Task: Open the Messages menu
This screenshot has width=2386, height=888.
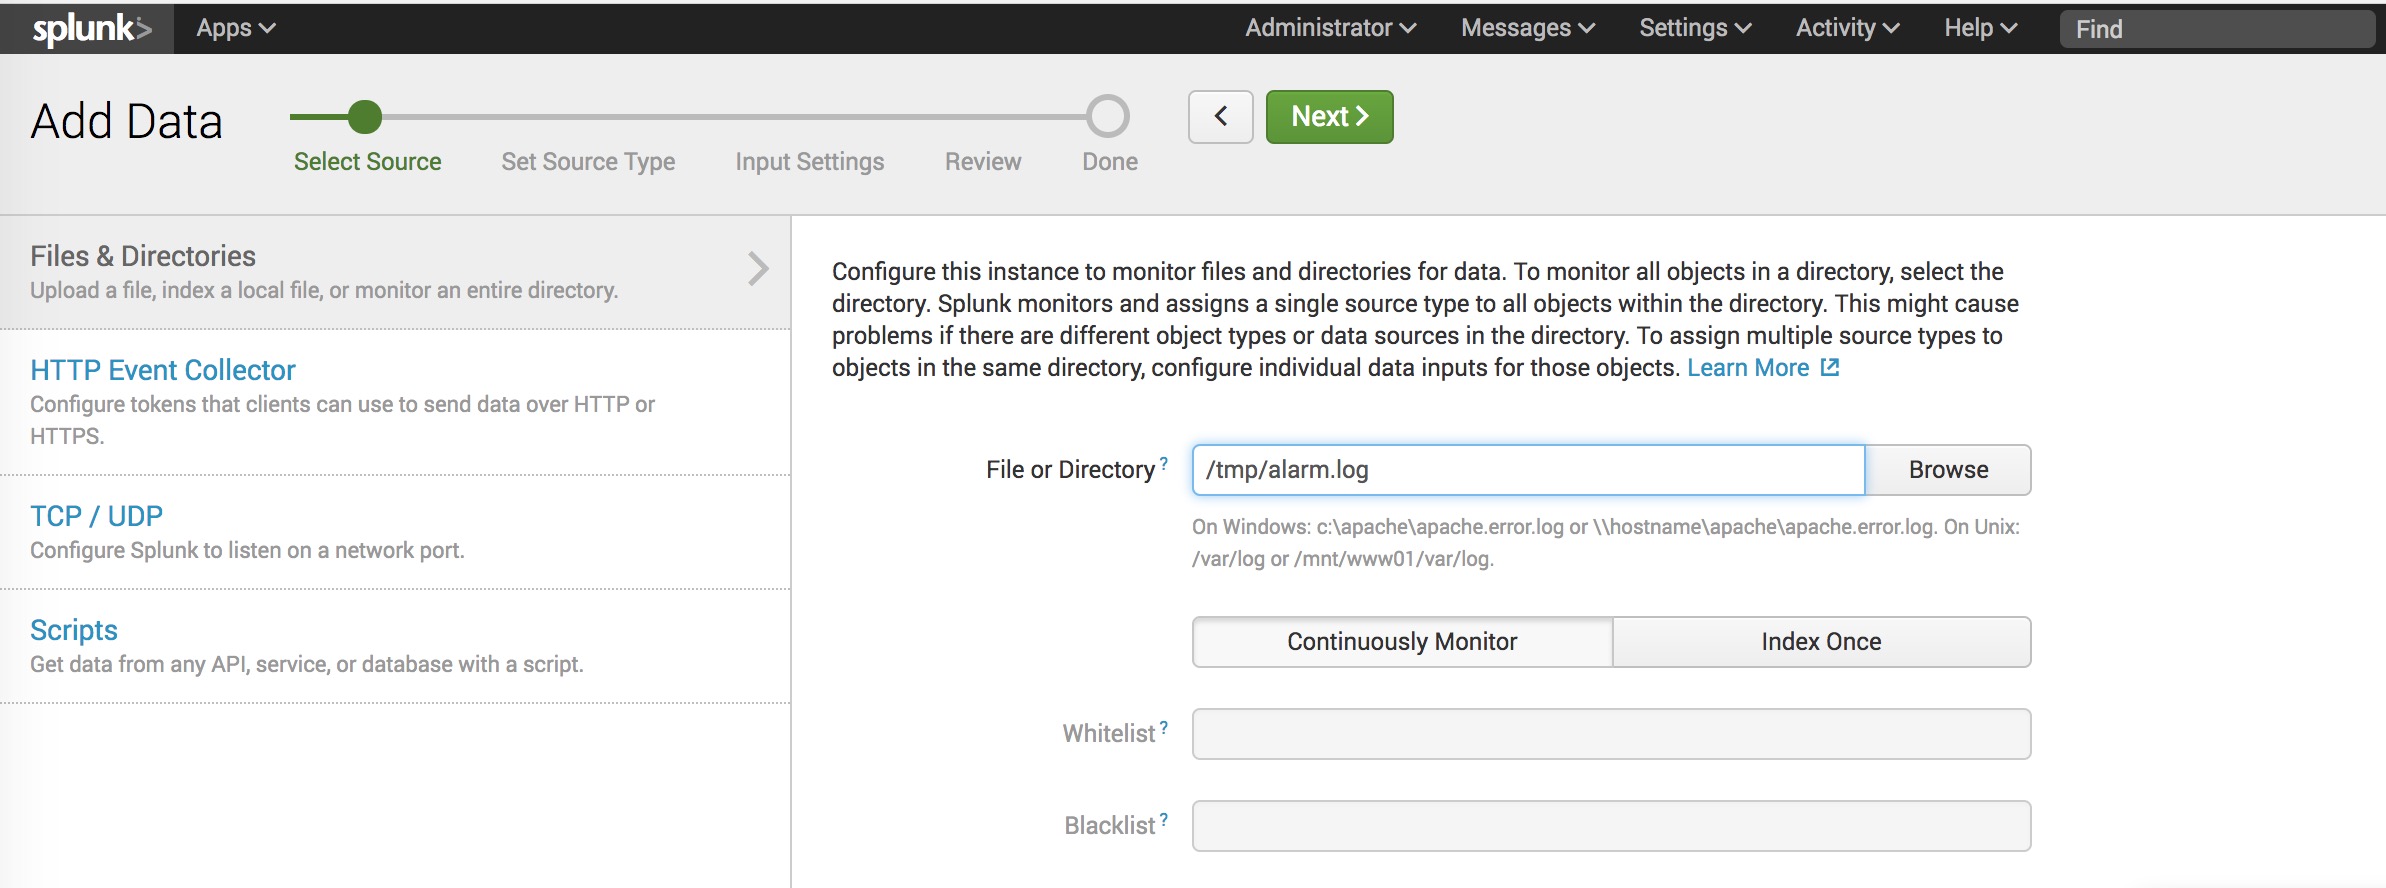Action: (x=1527, y=28)
